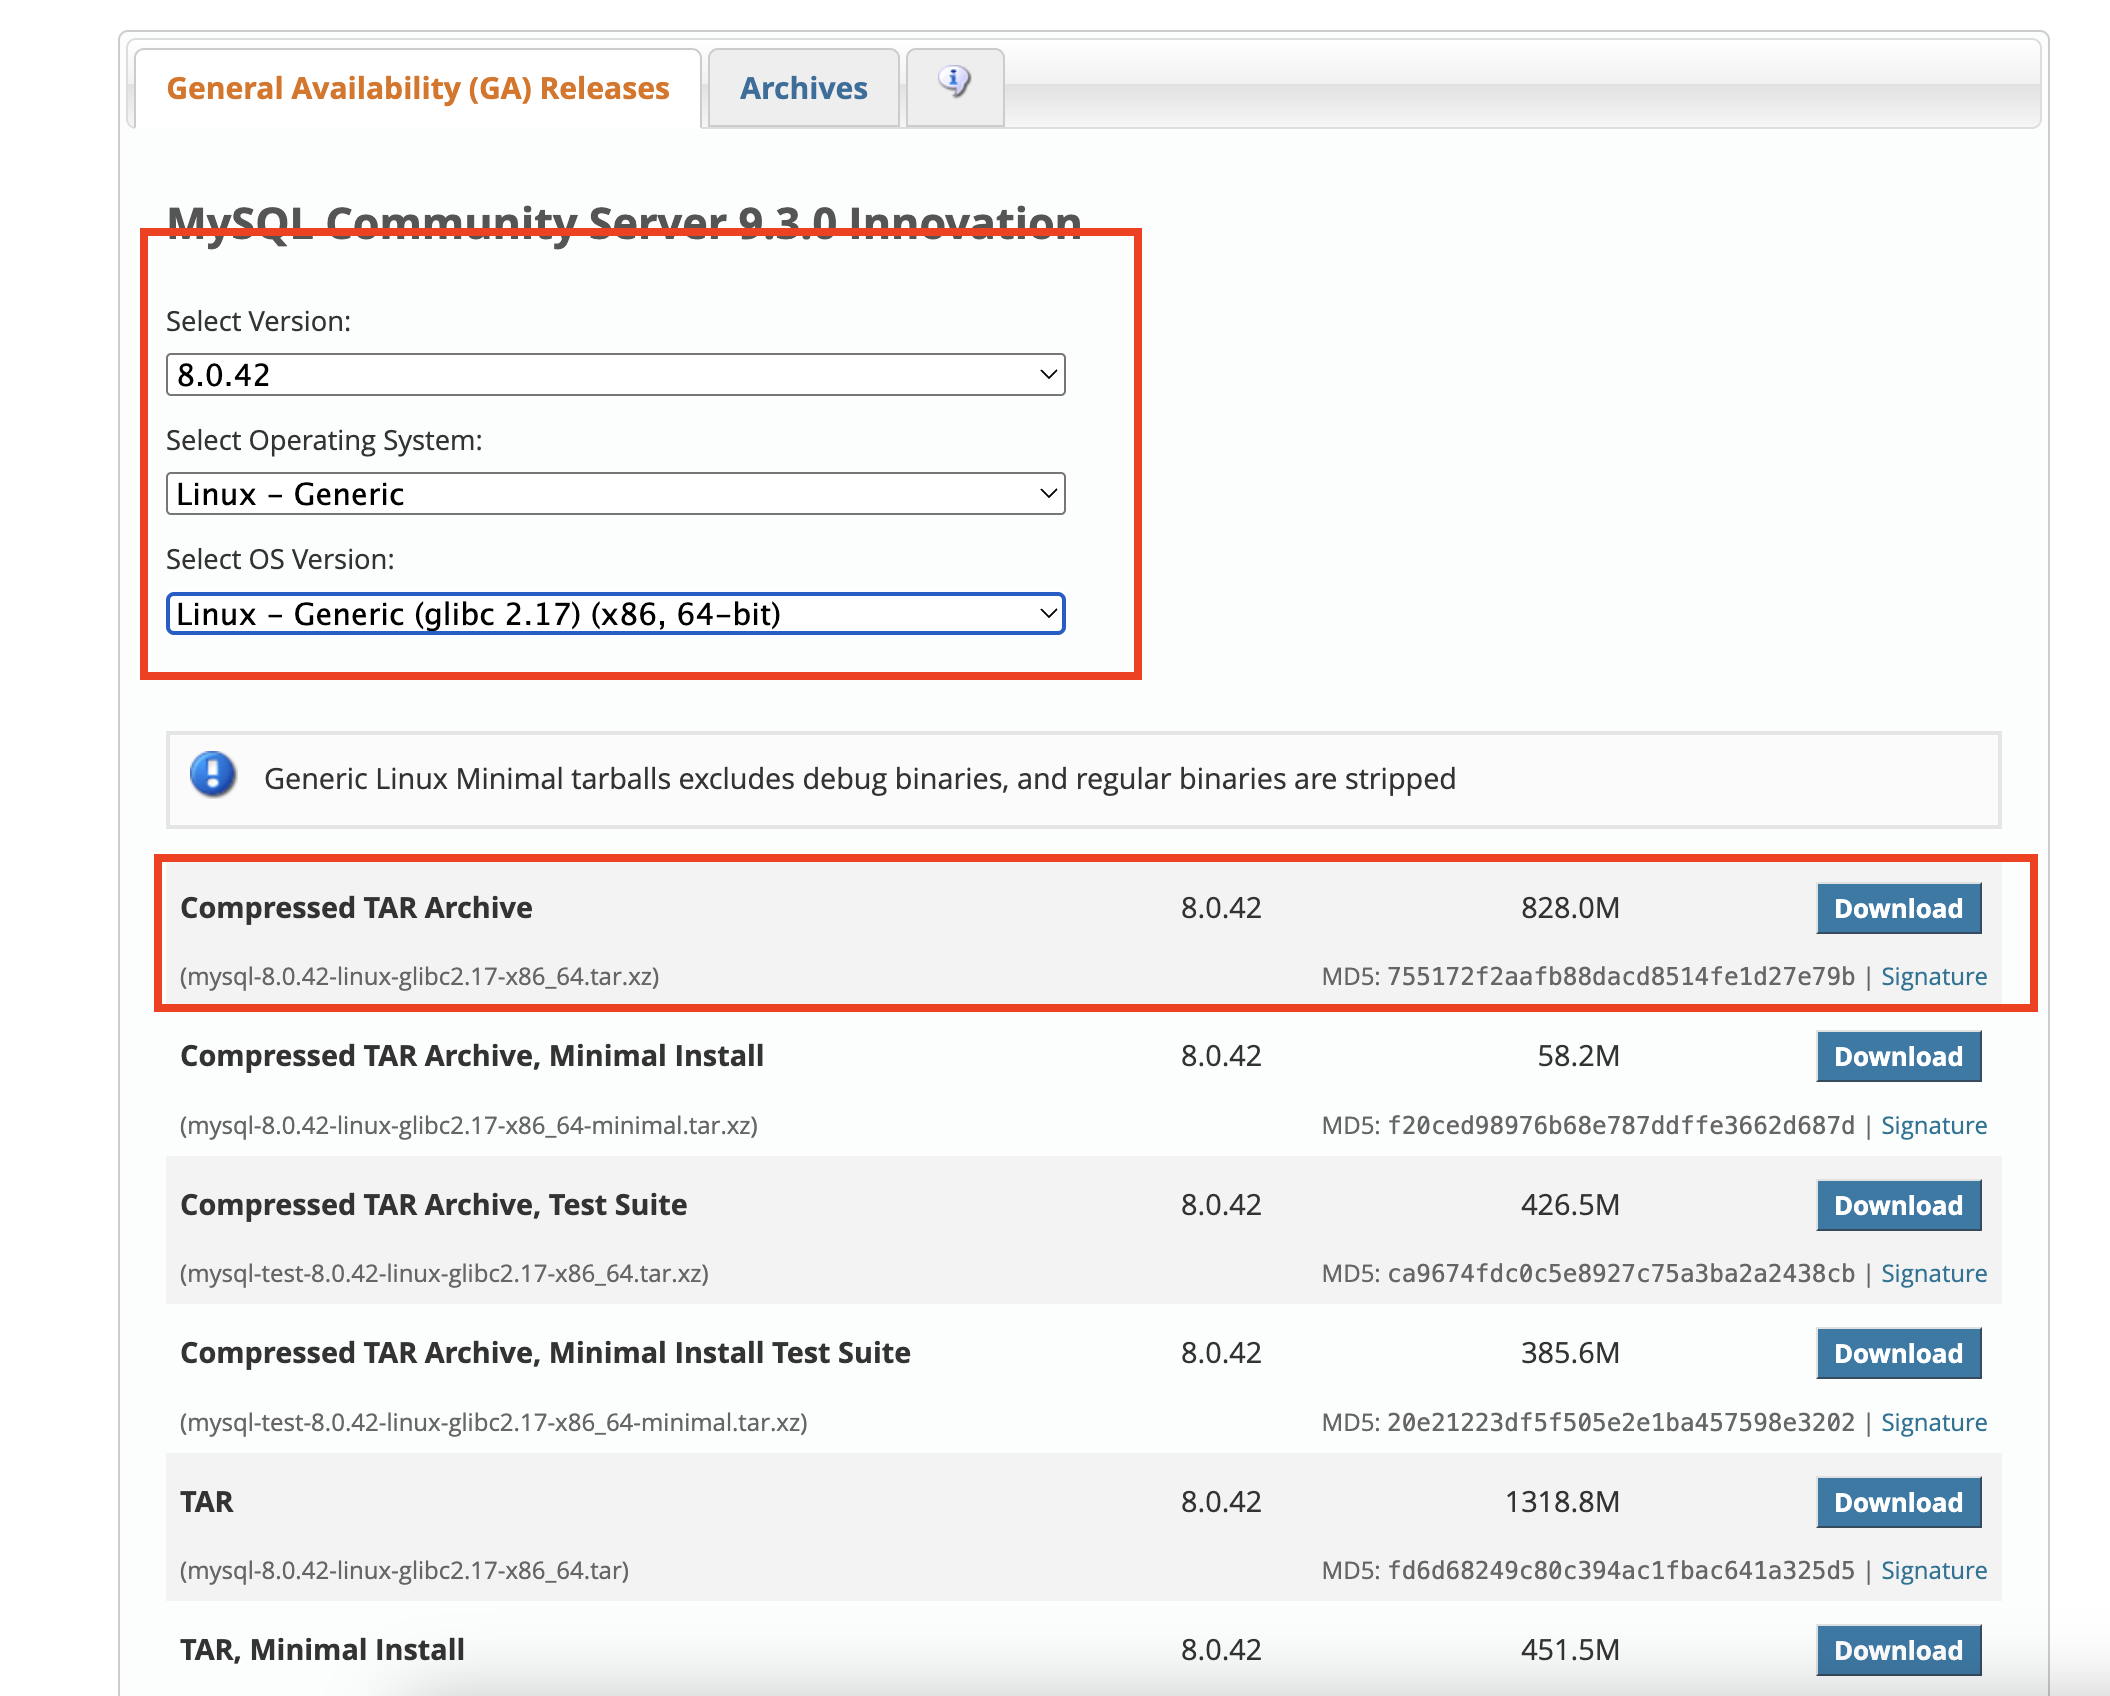Open Signature link for the TAR file

coord(1933,1571)
